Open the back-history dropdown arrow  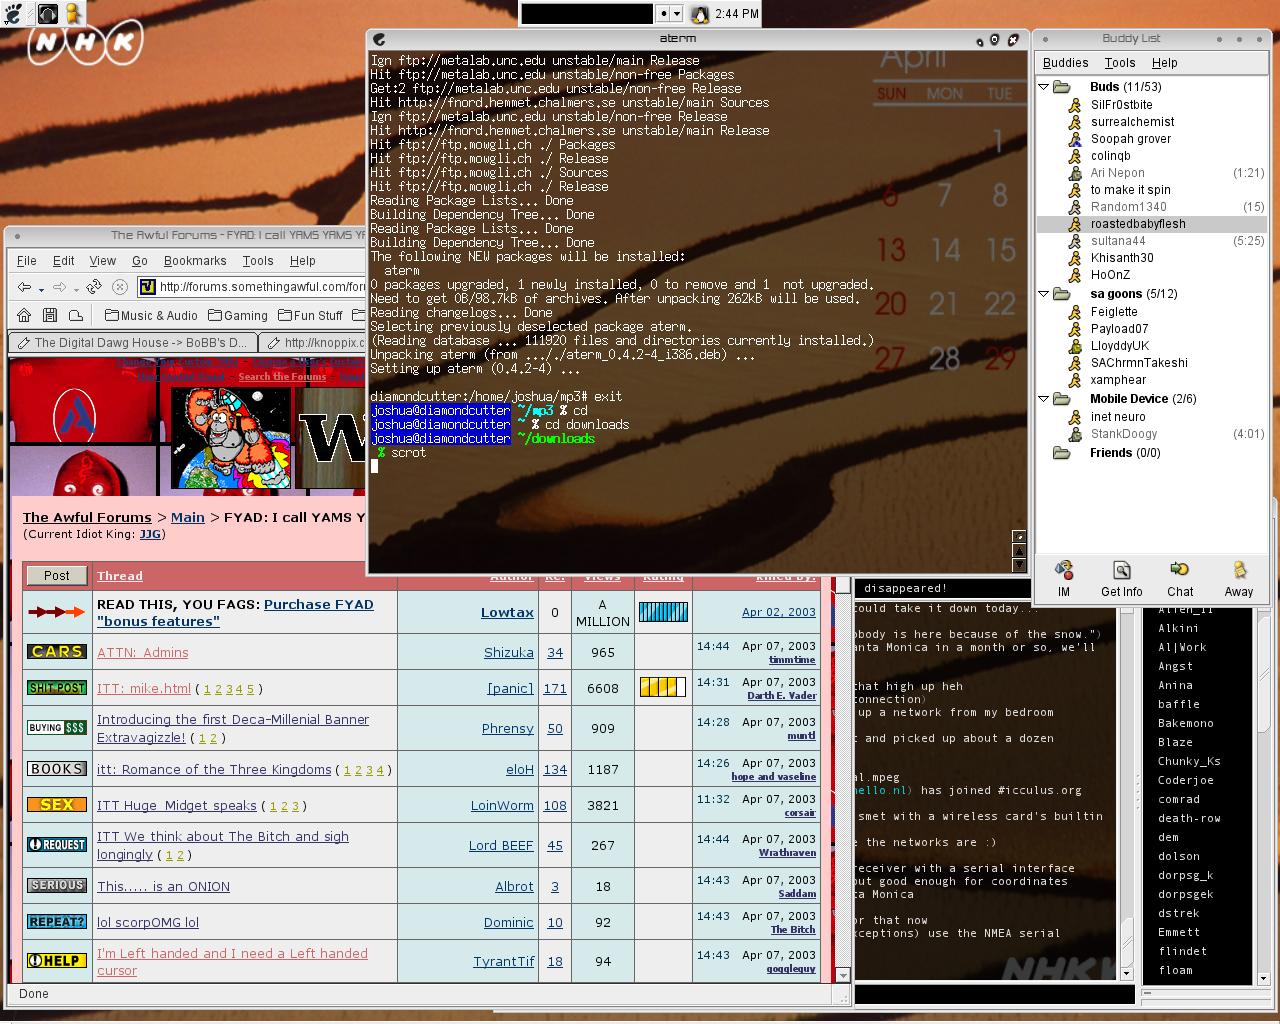[41, 289]
